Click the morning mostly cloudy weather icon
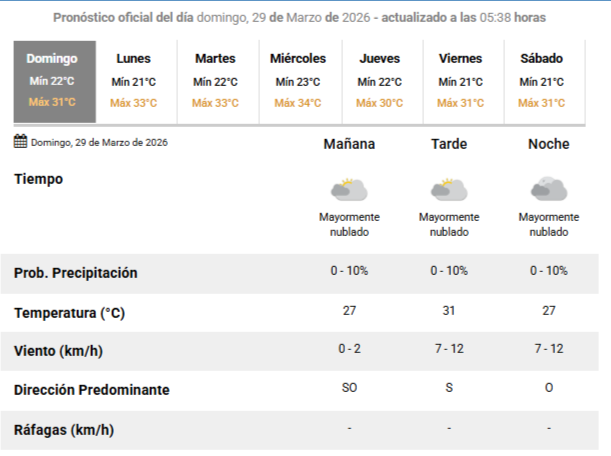 click(x=349, y=188)
